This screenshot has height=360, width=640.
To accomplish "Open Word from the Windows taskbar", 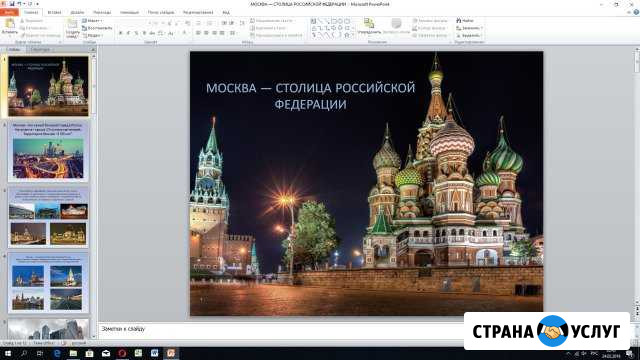I will (x=154, y=353).
